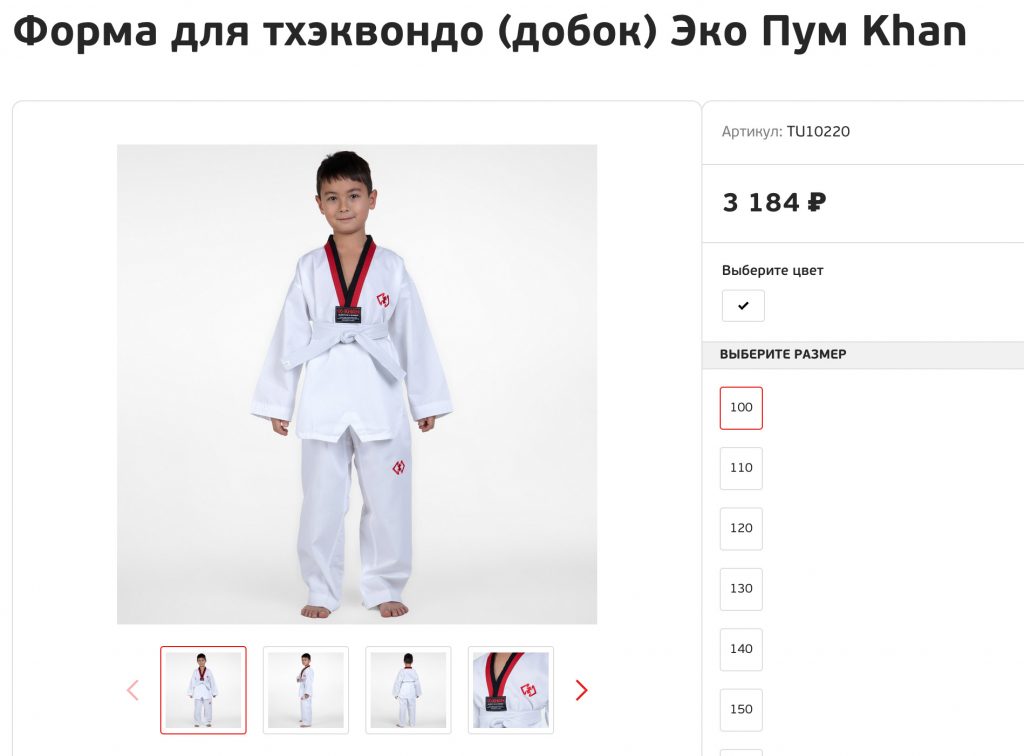Open the side view thumbnail
The width and height of the screenshot is (1024, 756).
(x=306, y=690)
